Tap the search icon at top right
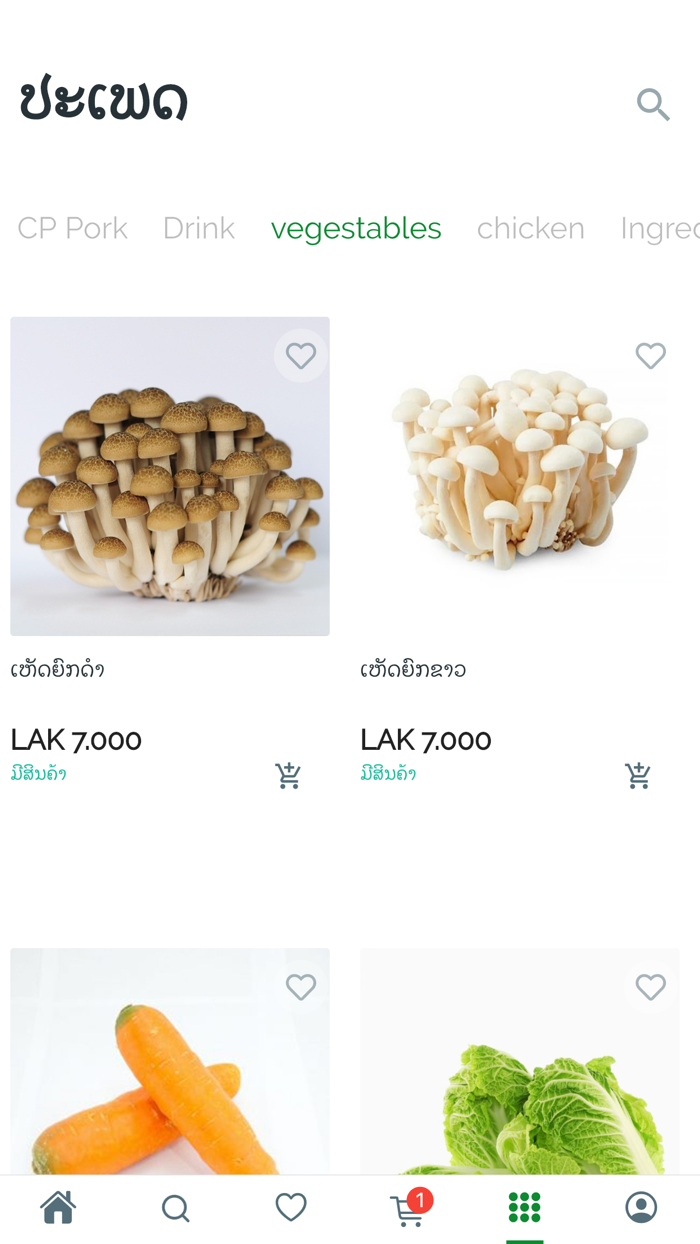Viewport: 700px width, 1244px height. (x=652, y=104)
